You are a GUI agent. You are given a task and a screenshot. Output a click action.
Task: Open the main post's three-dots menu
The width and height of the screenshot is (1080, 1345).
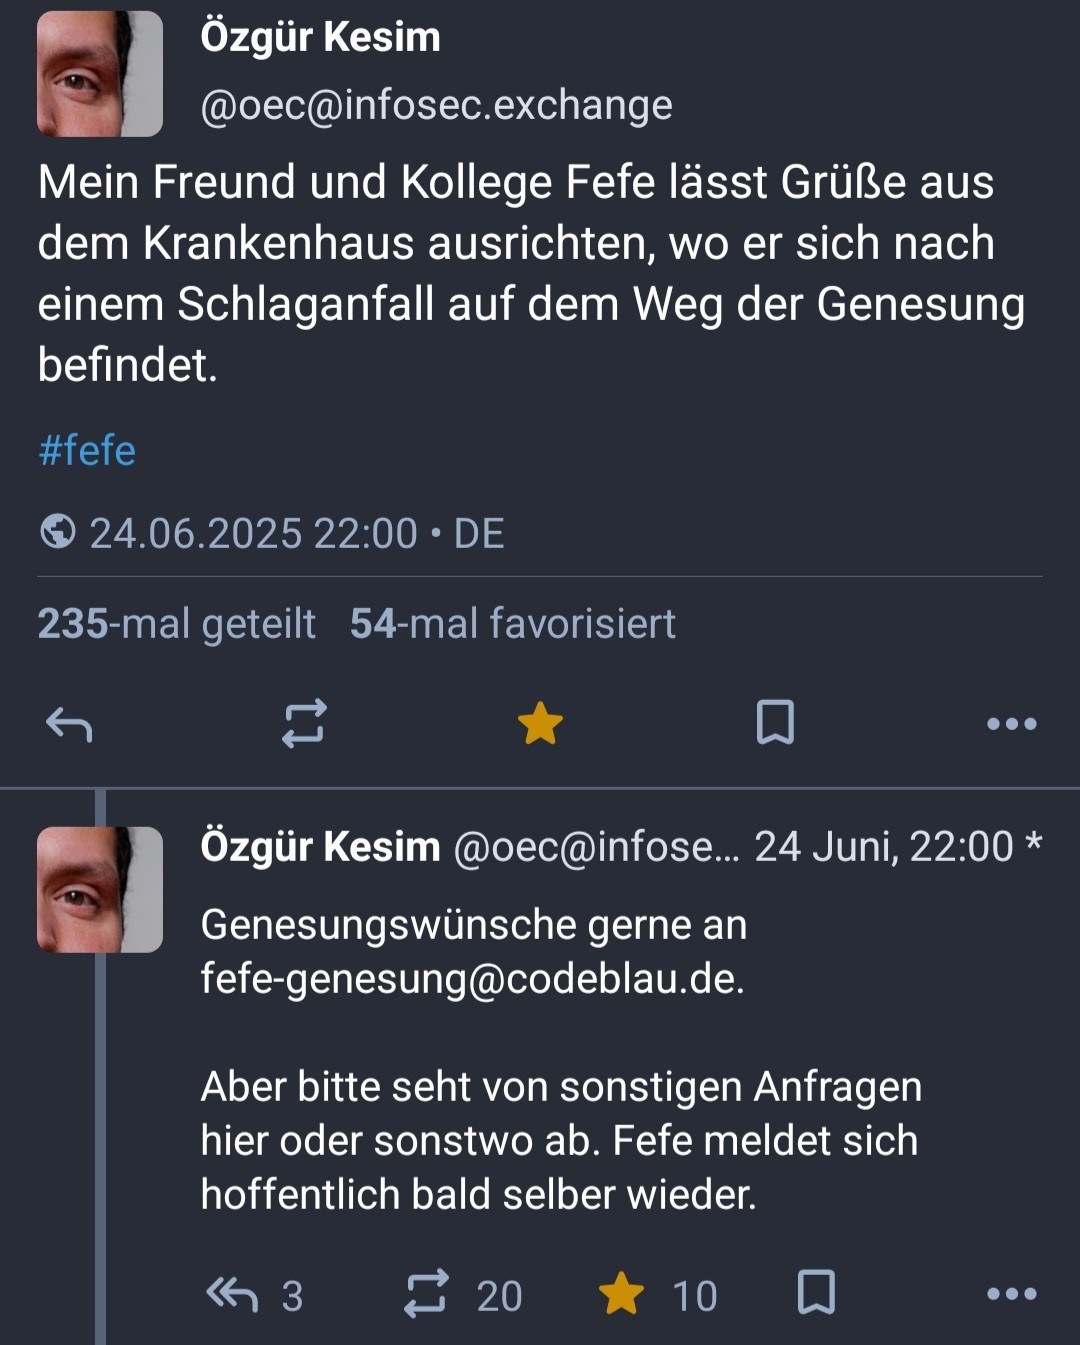(1012, 724)
